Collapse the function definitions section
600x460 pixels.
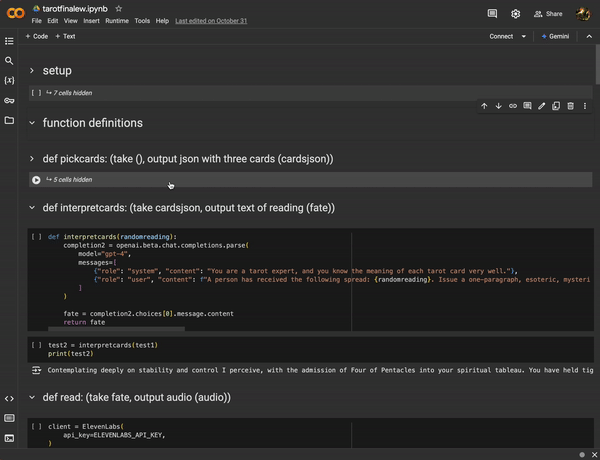32,123
